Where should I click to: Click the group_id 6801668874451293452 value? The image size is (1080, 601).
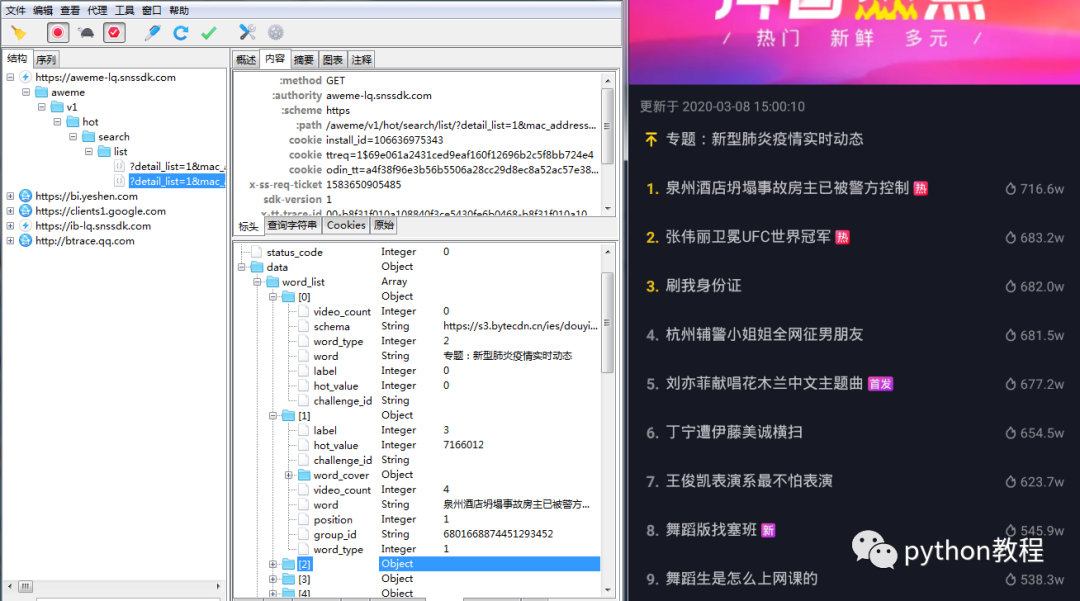498,534
